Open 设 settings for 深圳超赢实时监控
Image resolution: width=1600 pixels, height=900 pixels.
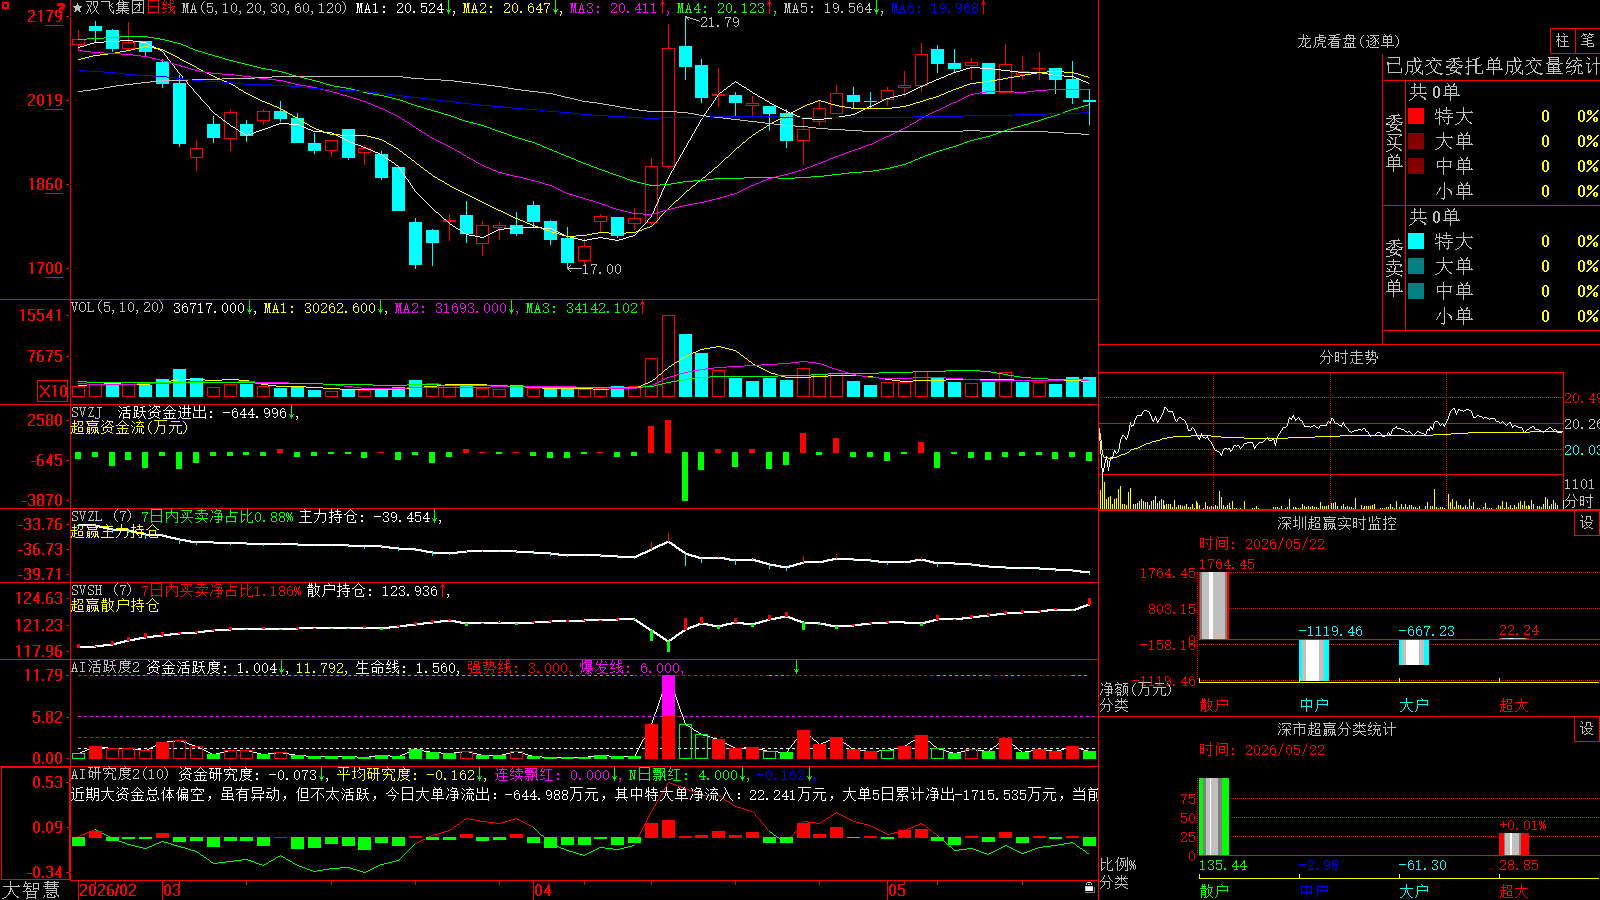[x=1586, y=523]
